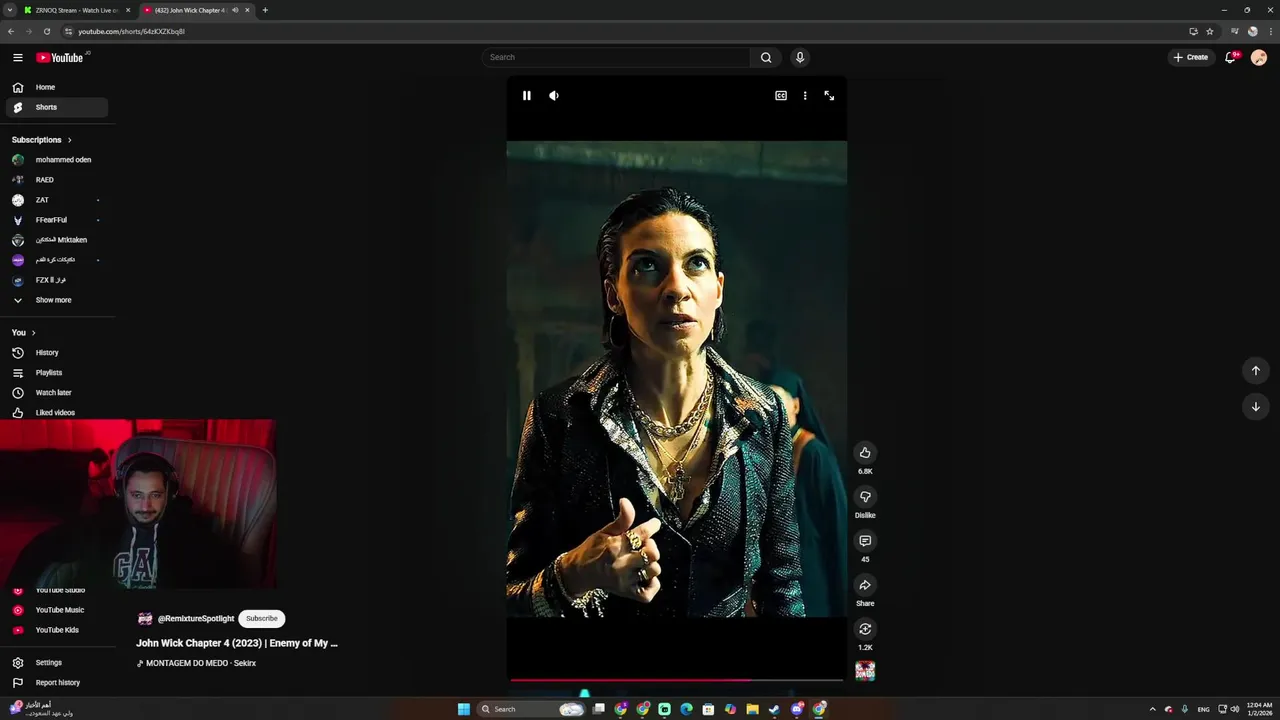Image resolution: width=1280 pixels, height=720 pixels.
Task: Open the tab search dropdown arrow
Action: [x=9, y=10]
